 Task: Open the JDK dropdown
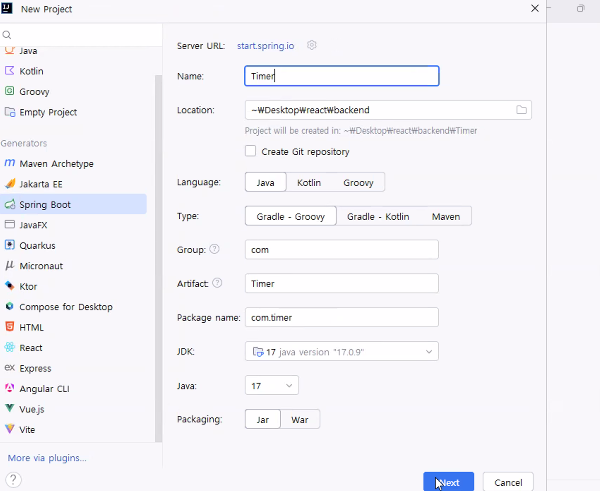[342, 351]
